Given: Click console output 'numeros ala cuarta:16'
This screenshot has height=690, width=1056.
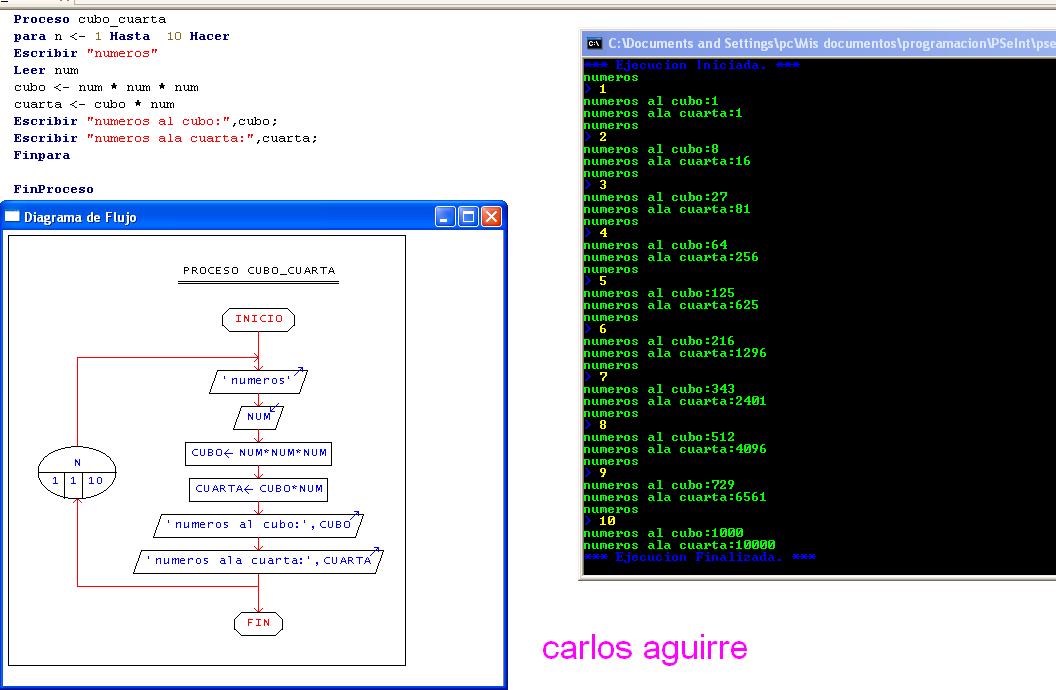Looking at the screenshot, I should click(x=667, y=162).
